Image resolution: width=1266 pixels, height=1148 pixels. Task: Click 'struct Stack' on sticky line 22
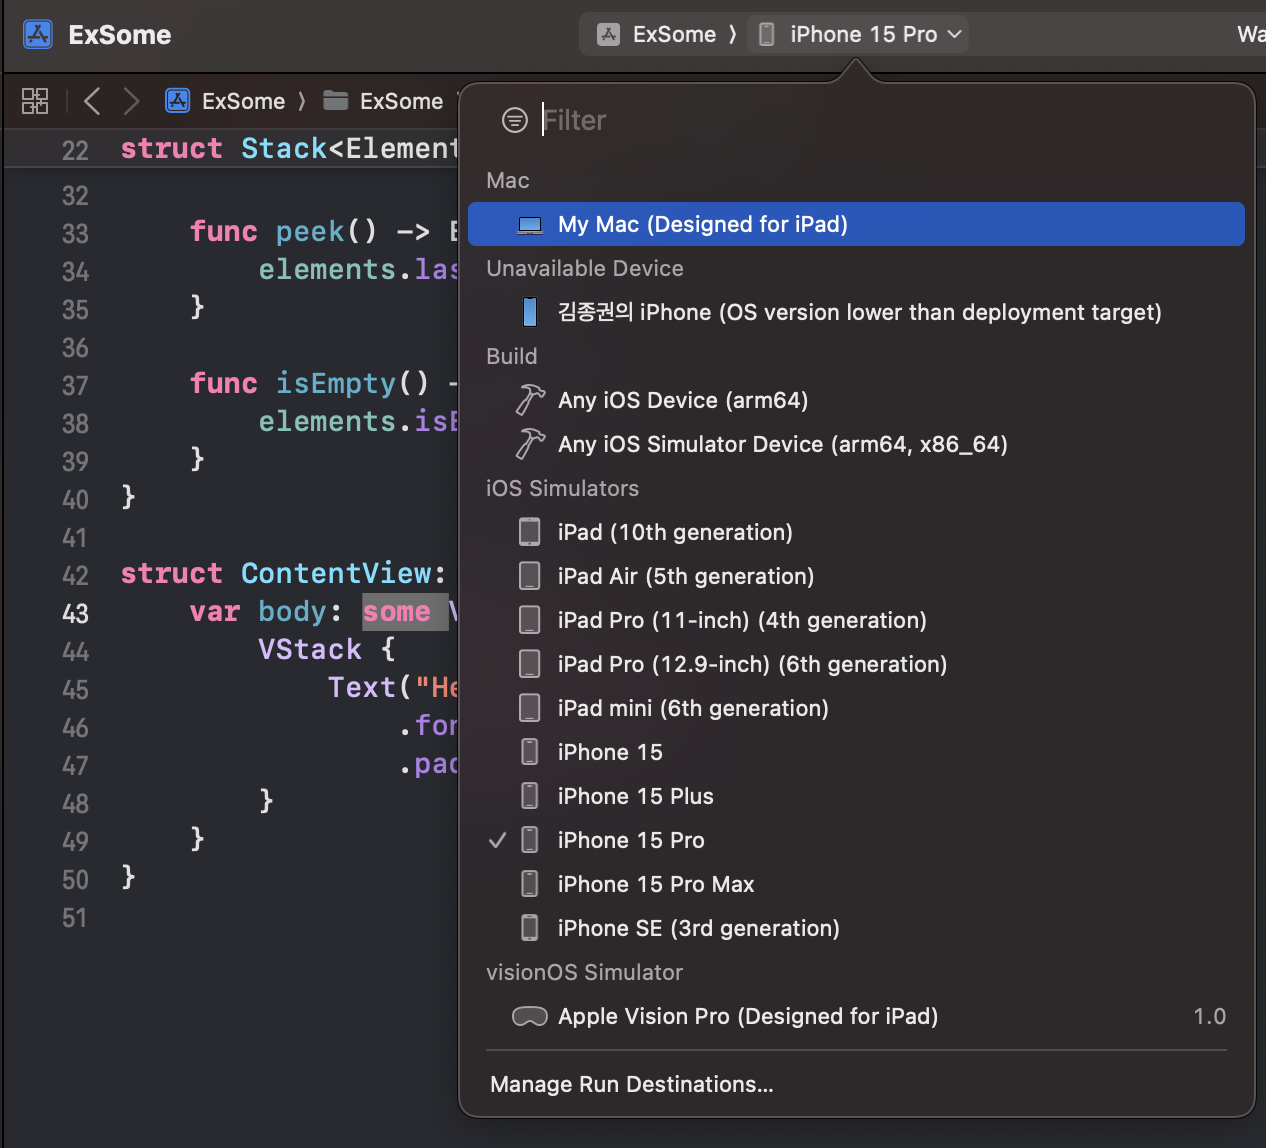[224, 149]
